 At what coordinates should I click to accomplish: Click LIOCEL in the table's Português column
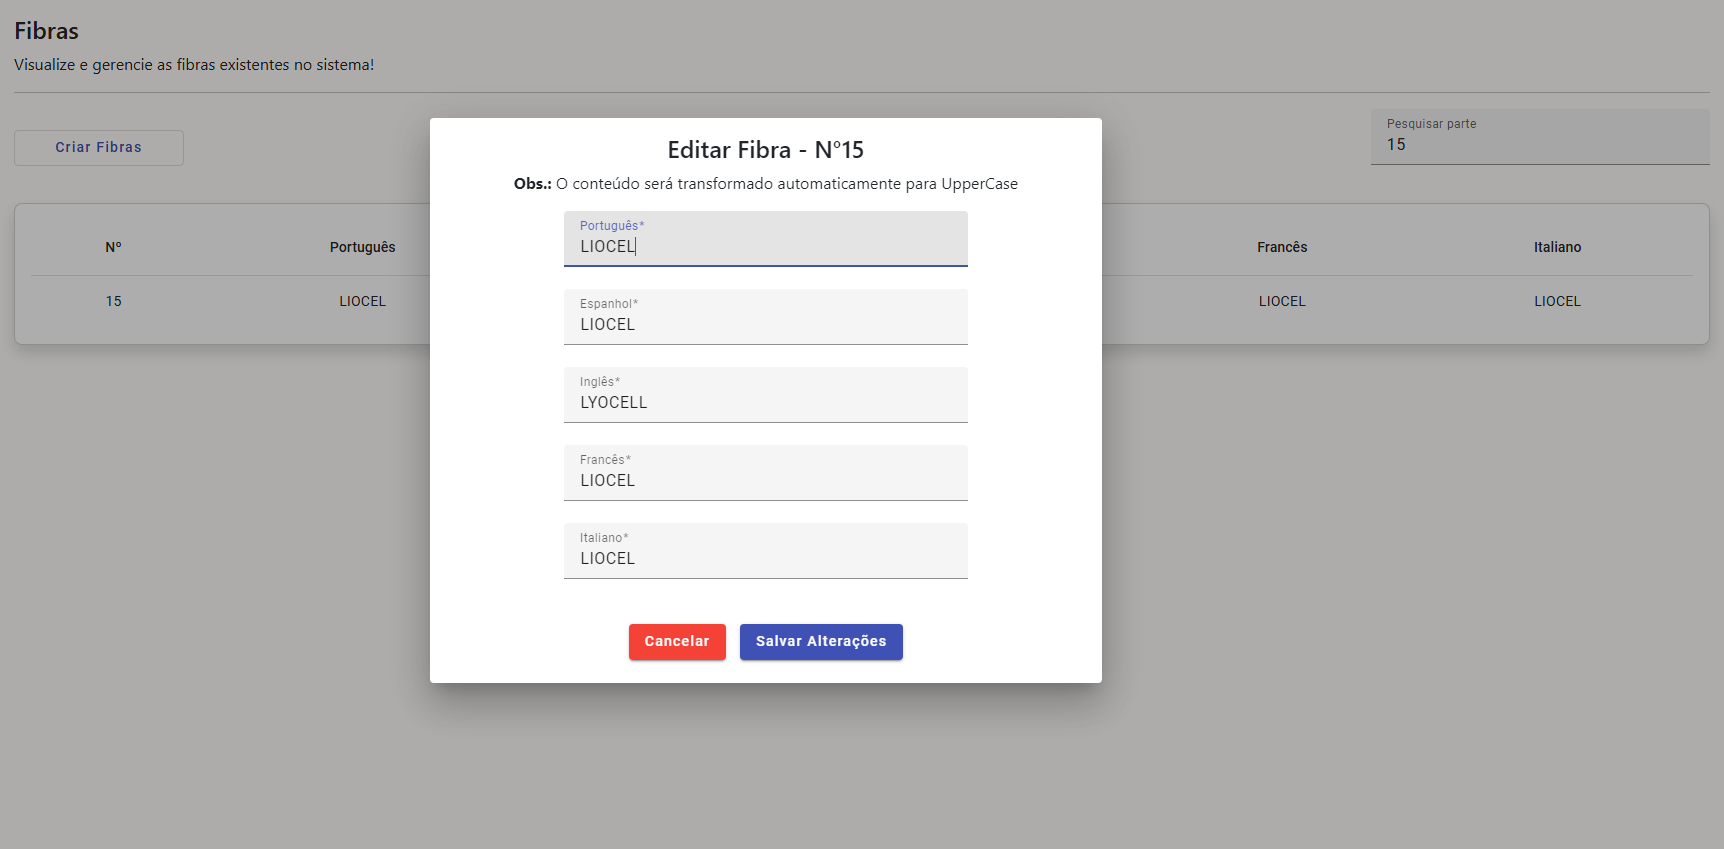click(x=362, y=301)
